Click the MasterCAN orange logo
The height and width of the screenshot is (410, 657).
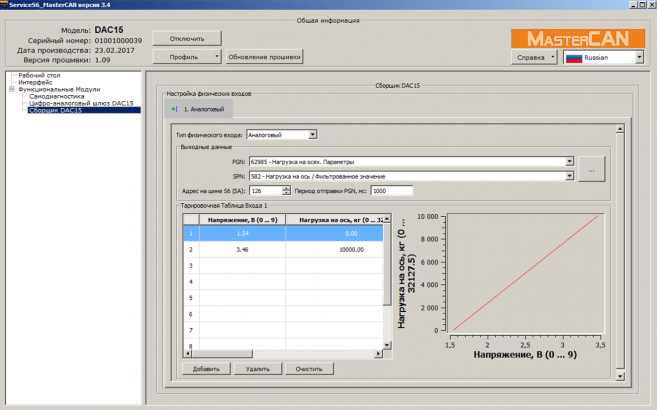click(578, 39)
